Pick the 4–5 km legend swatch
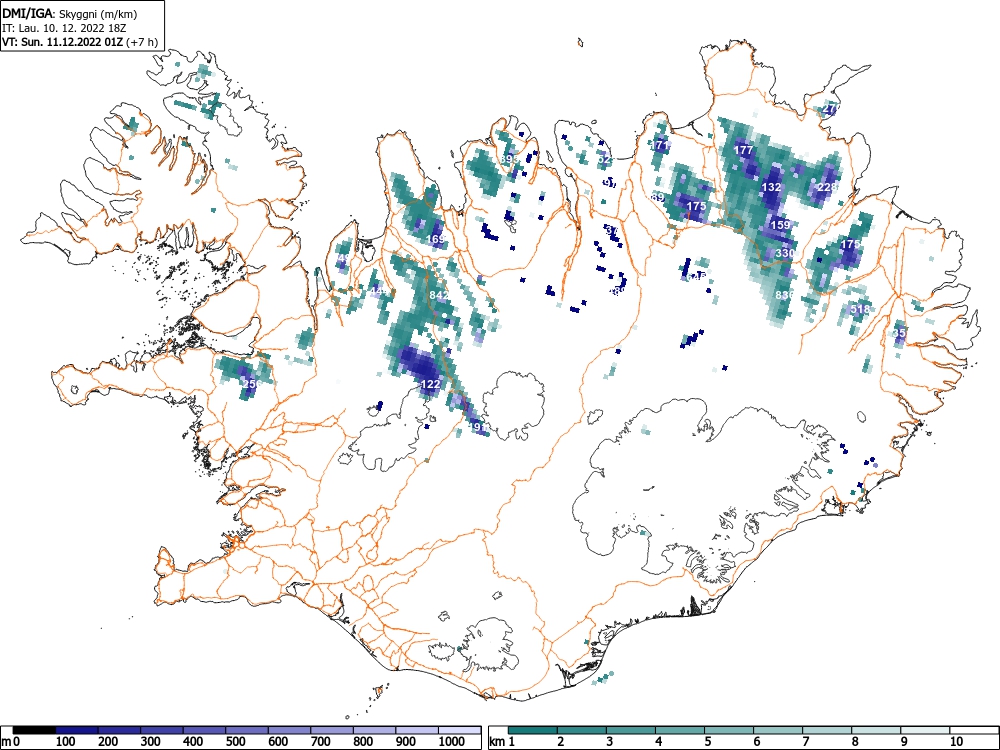The width and height of the screenshot is (1000, 750). click(x=680, y=730)
